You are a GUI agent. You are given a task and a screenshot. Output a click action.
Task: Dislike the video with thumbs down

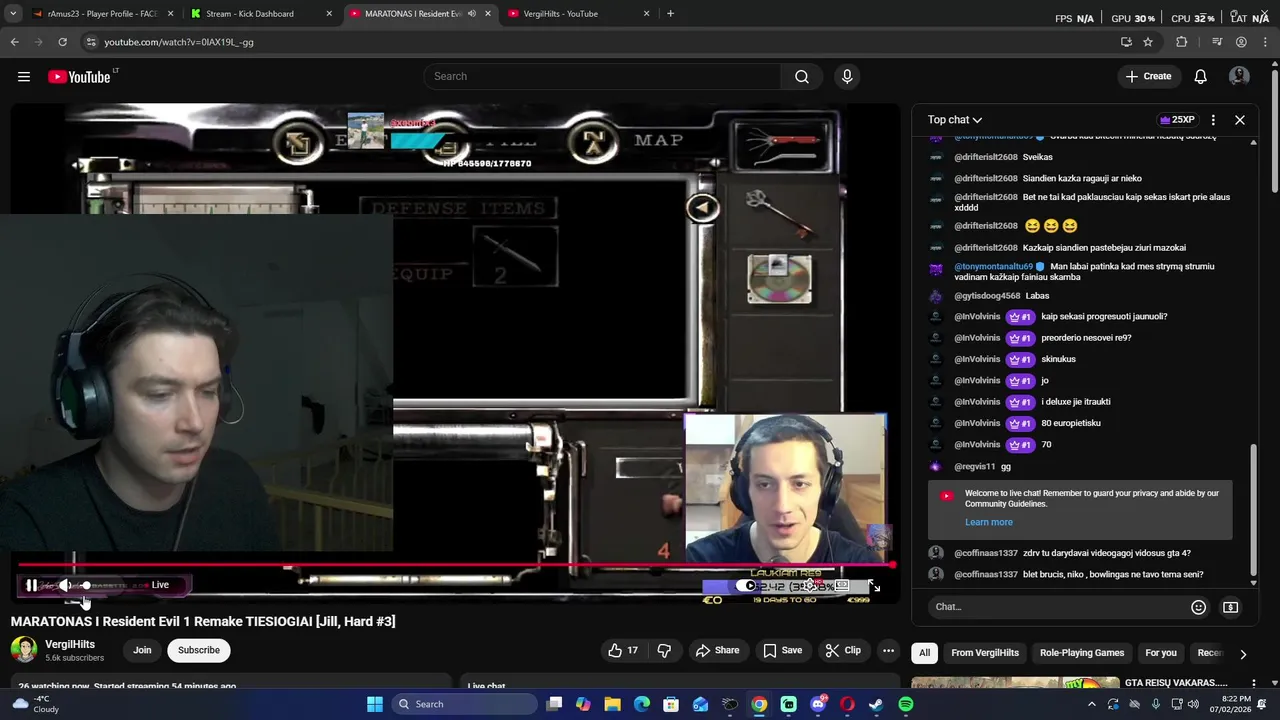tap(664, 650)
